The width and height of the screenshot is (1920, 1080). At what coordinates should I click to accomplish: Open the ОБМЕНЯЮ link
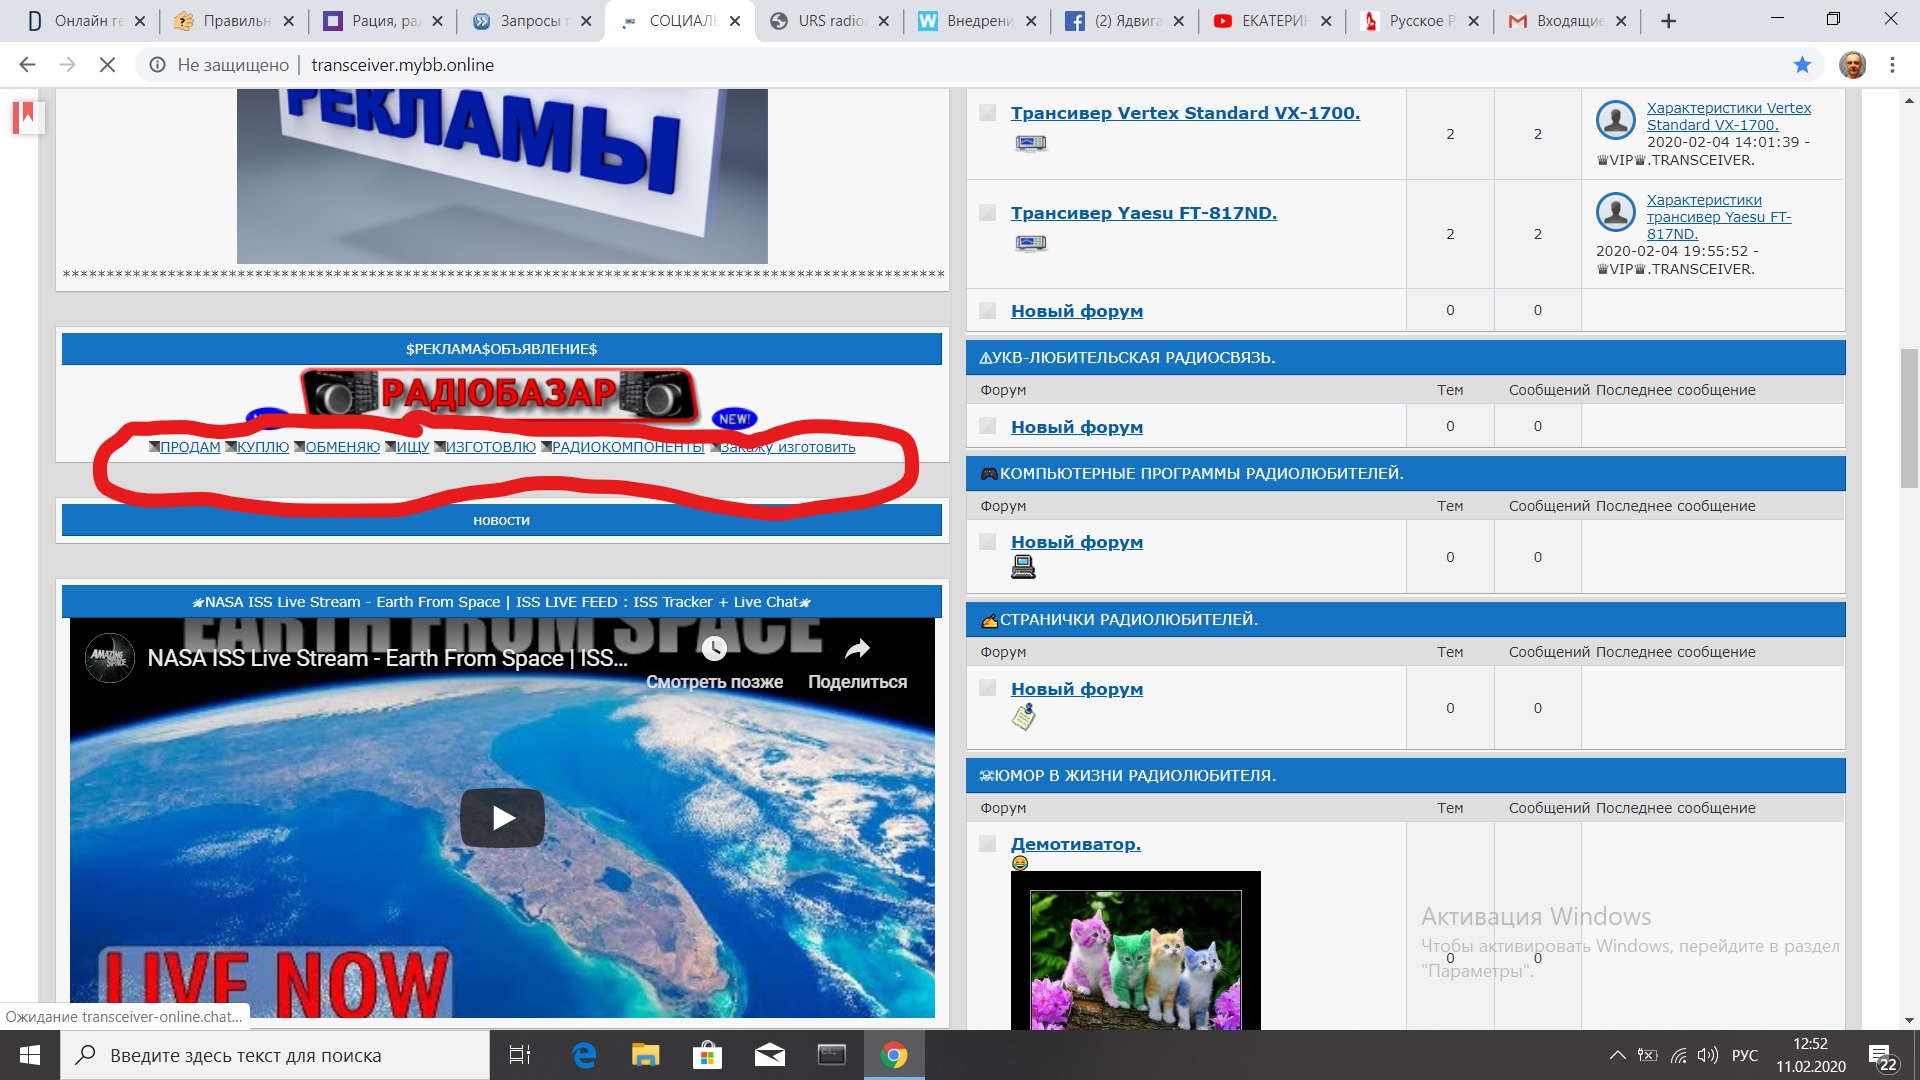342,447
